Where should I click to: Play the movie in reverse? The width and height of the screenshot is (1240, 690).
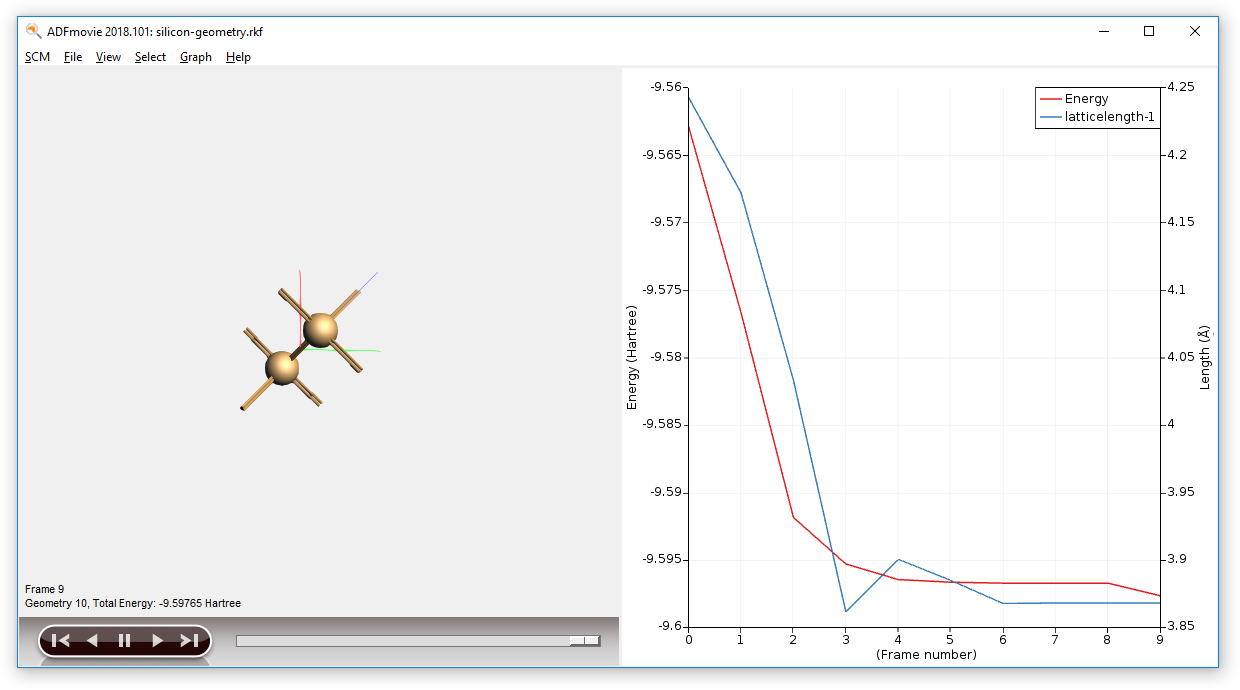[x=92, y=641]
